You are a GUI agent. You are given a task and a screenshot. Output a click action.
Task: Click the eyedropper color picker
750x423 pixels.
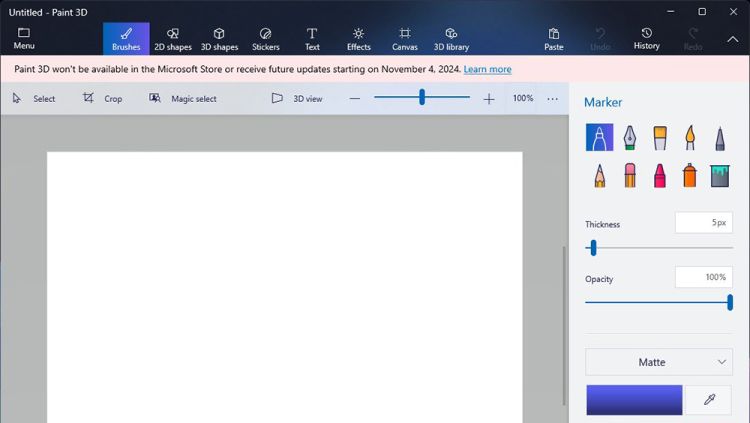pyautogui.click(x=709, y=400)
